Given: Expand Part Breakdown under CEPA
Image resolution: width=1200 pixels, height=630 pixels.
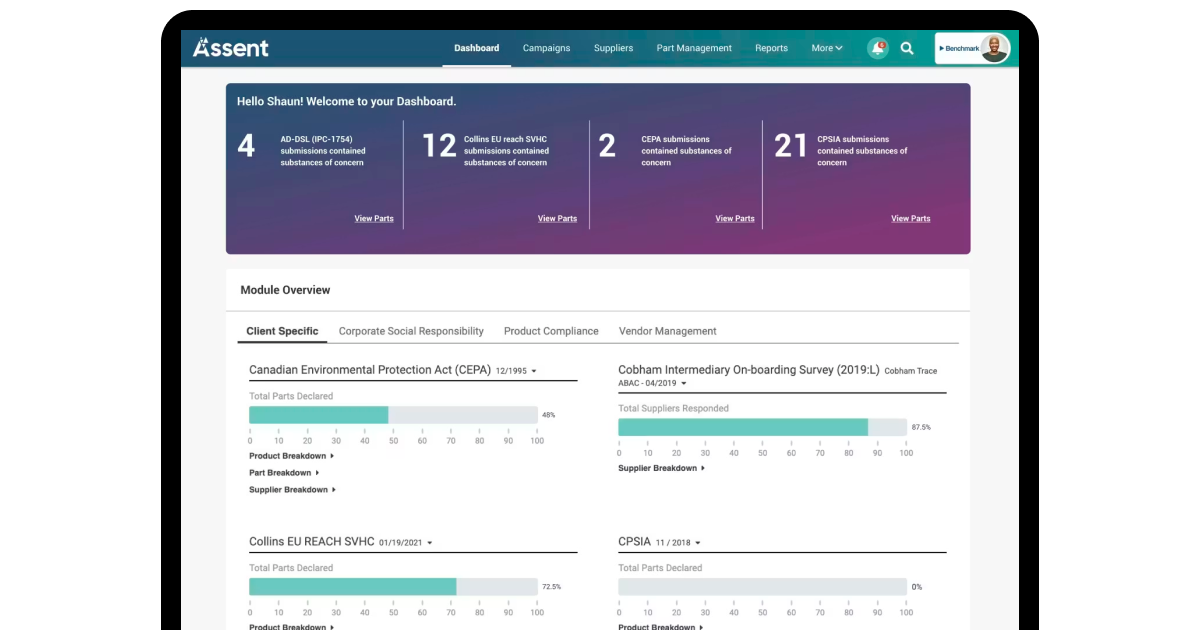Looking at the screenshot, I should point(284,473).
